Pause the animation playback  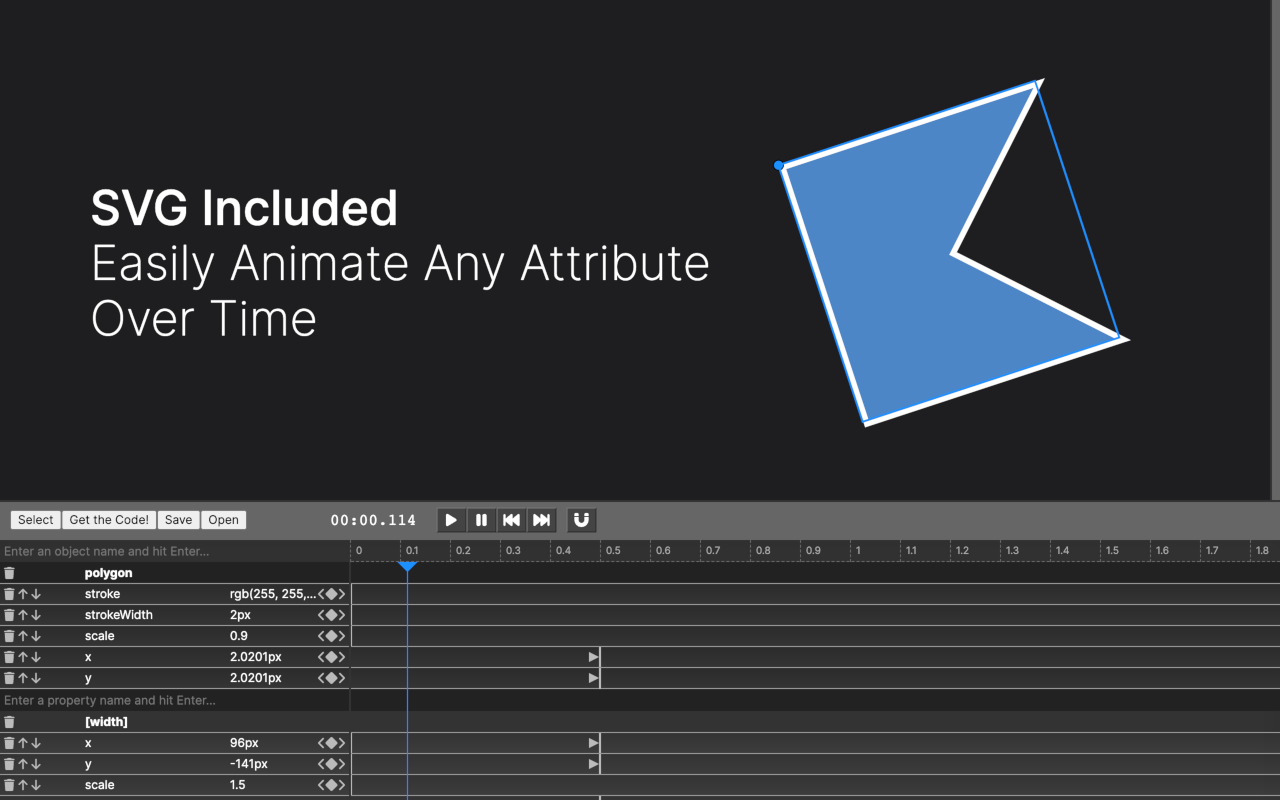click(x=481, y=520)
